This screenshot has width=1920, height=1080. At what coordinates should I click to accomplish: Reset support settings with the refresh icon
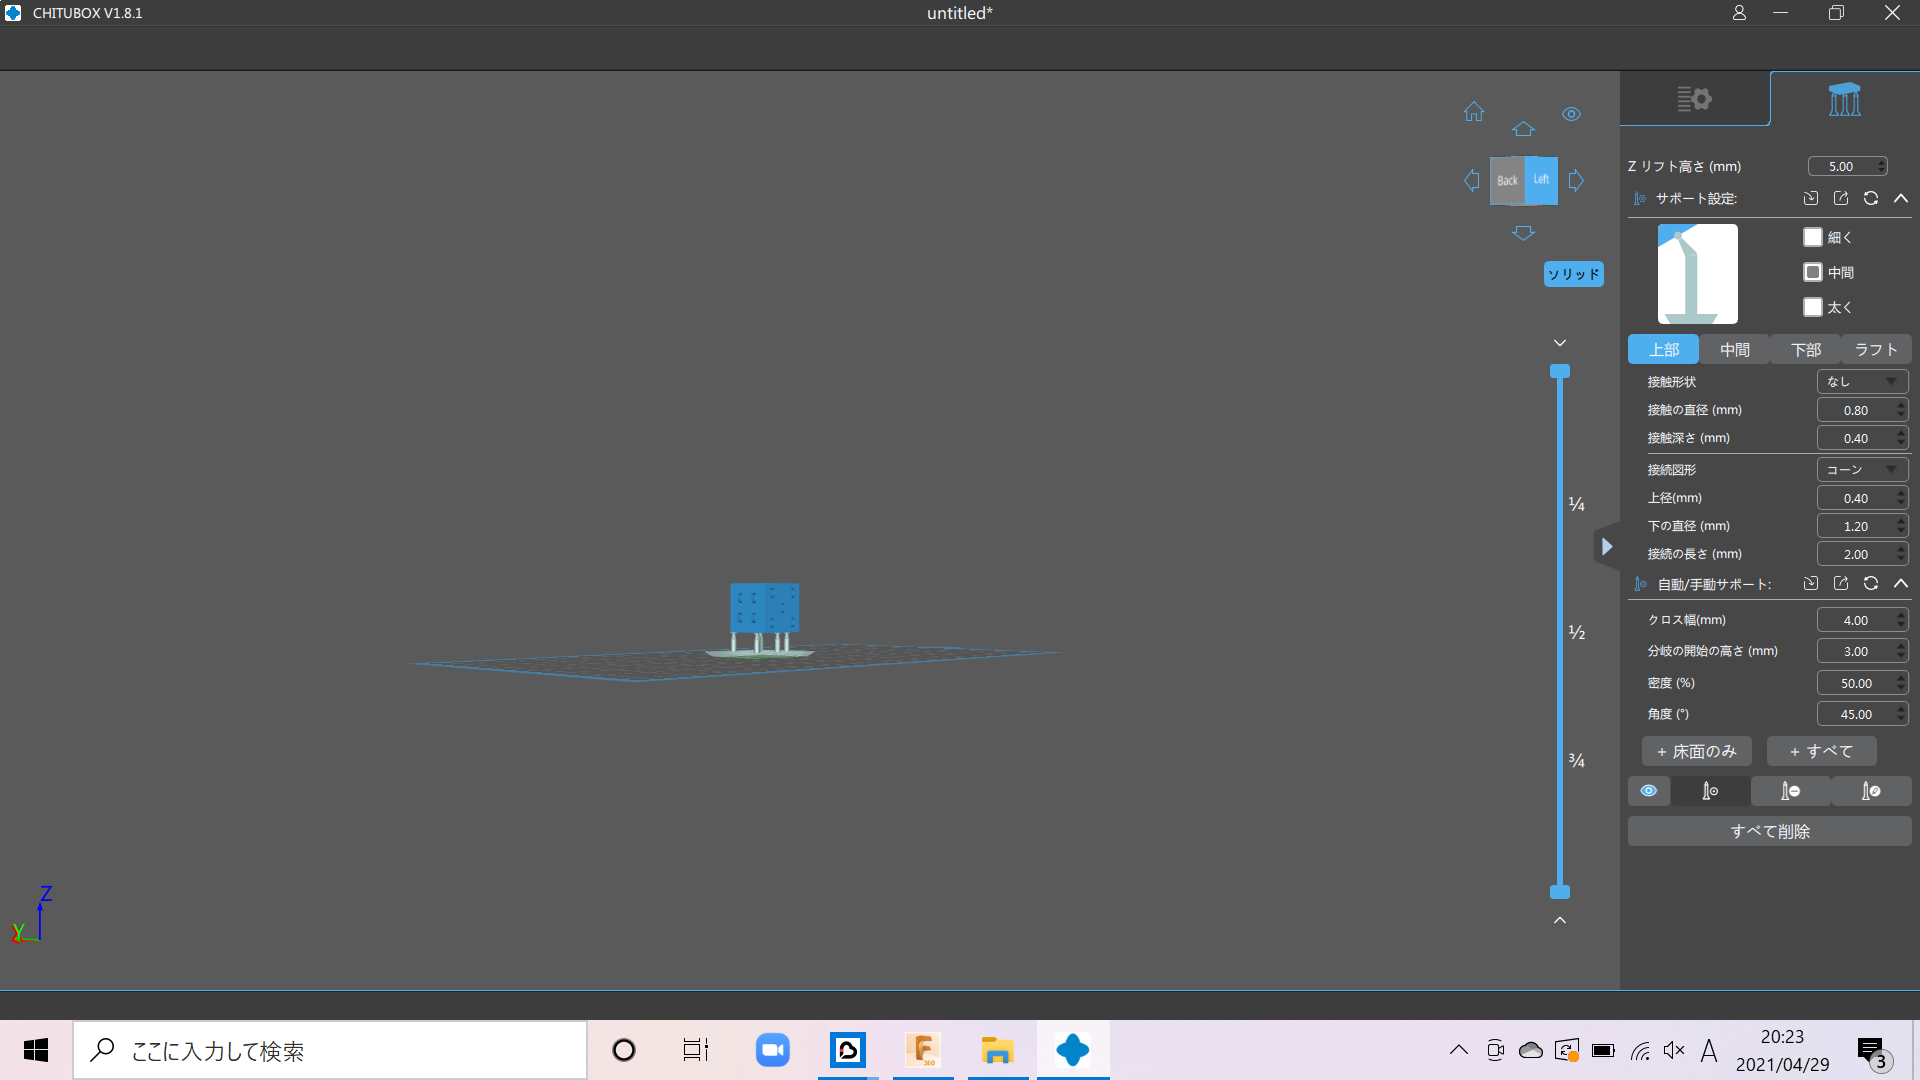(x=1871, y=198)
